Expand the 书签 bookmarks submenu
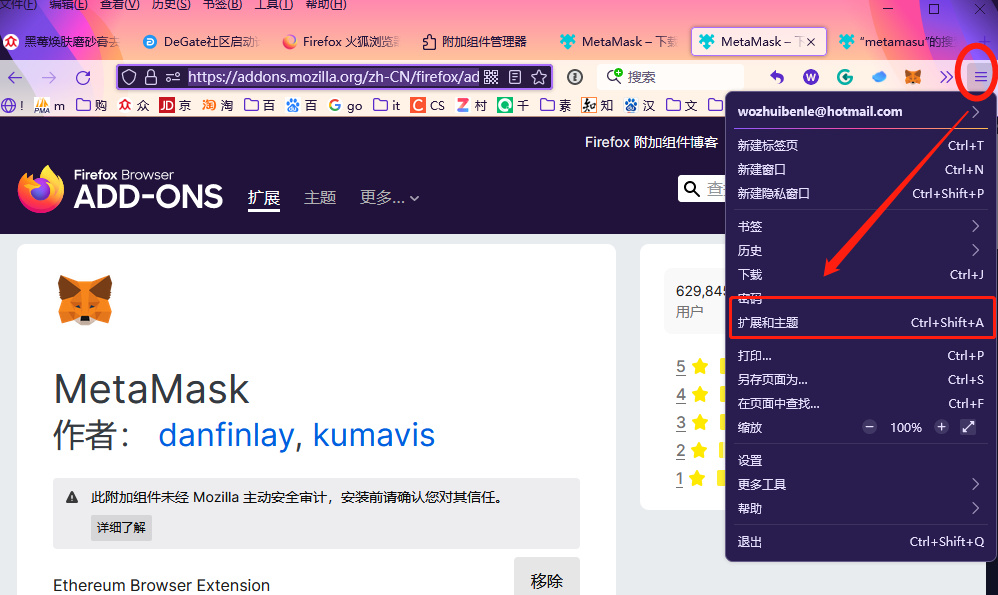 click(x=861, y=227)
